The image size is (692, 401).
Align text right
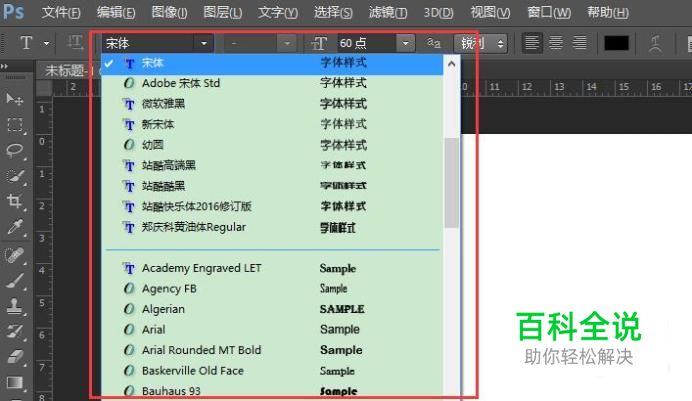click(x=579, y=43)
